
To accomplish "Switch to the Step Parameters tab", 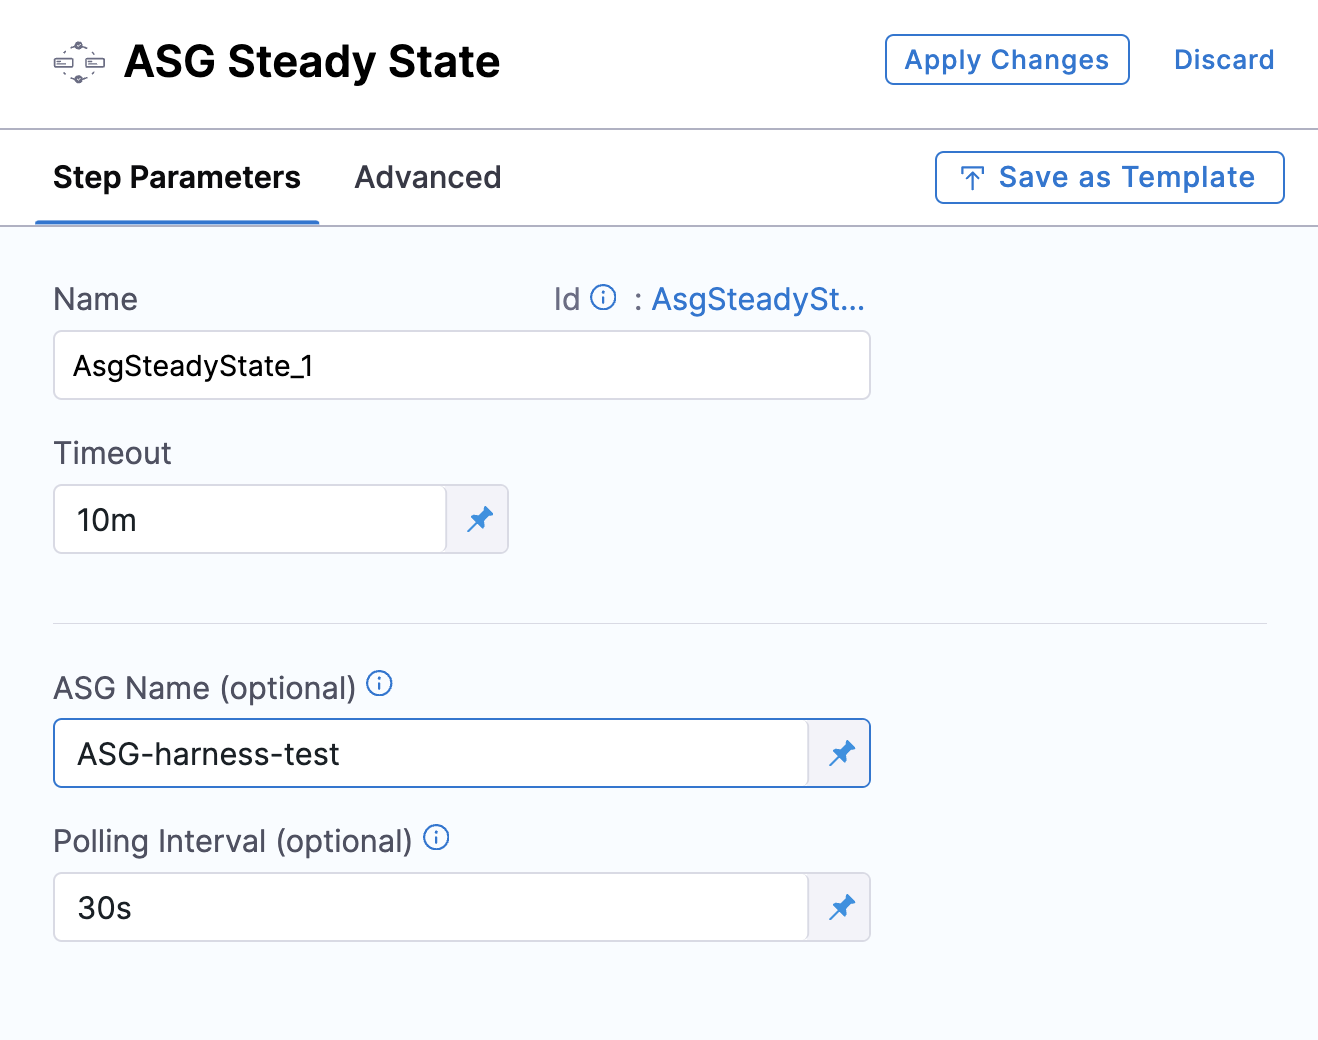I will [177, 178].
